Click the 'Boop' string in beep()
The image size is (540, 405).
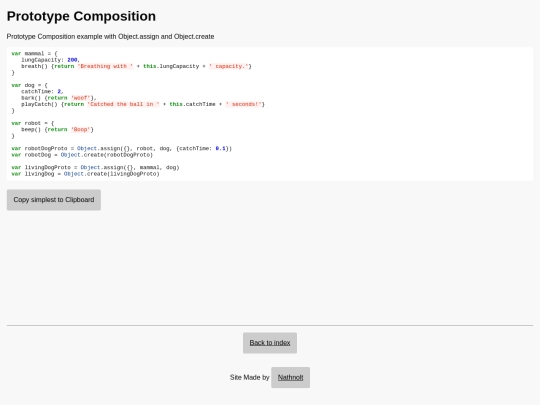tap(81, 129)
